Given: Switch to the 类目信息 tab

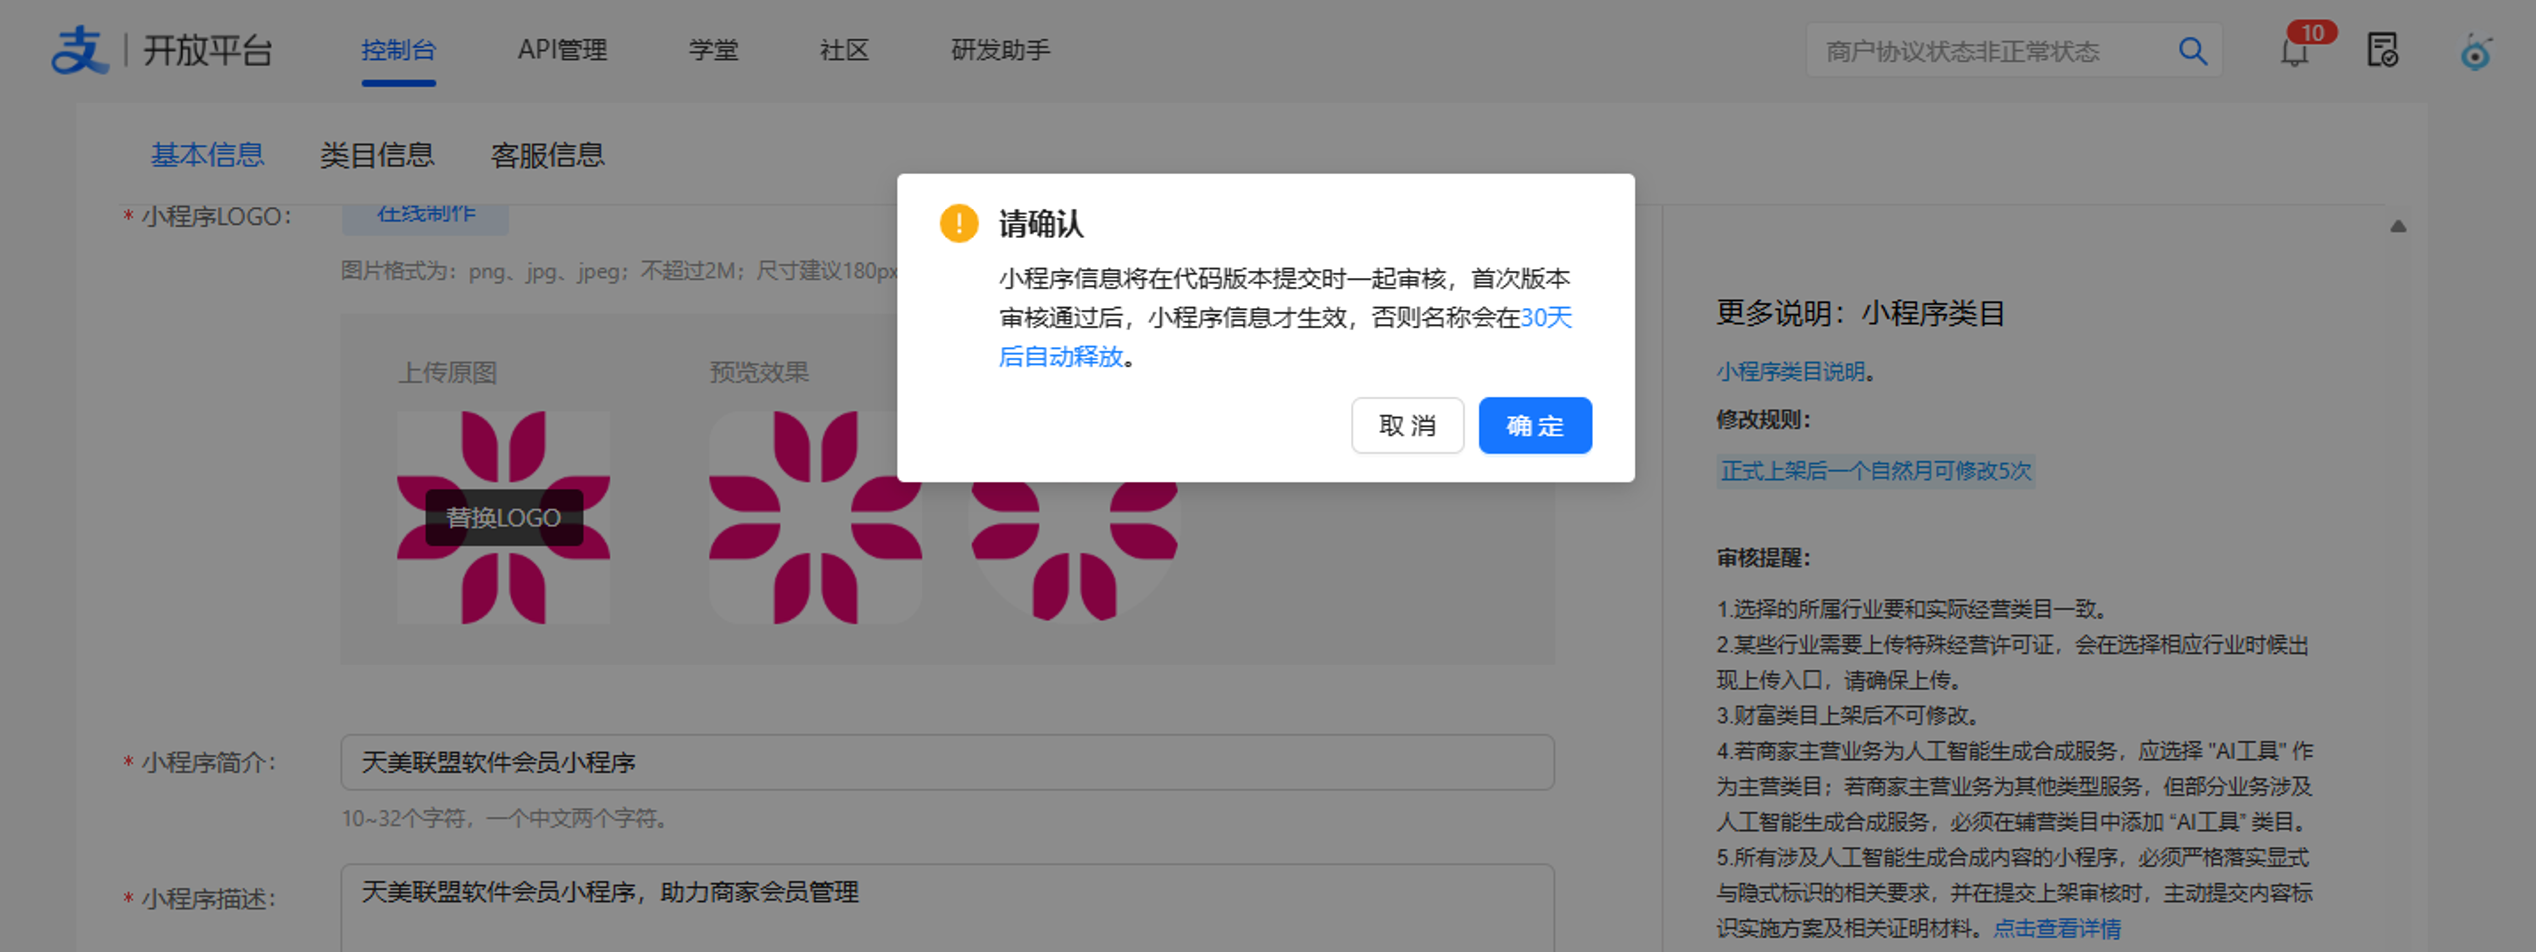Looking at the screenshot, I should point(377,155).
